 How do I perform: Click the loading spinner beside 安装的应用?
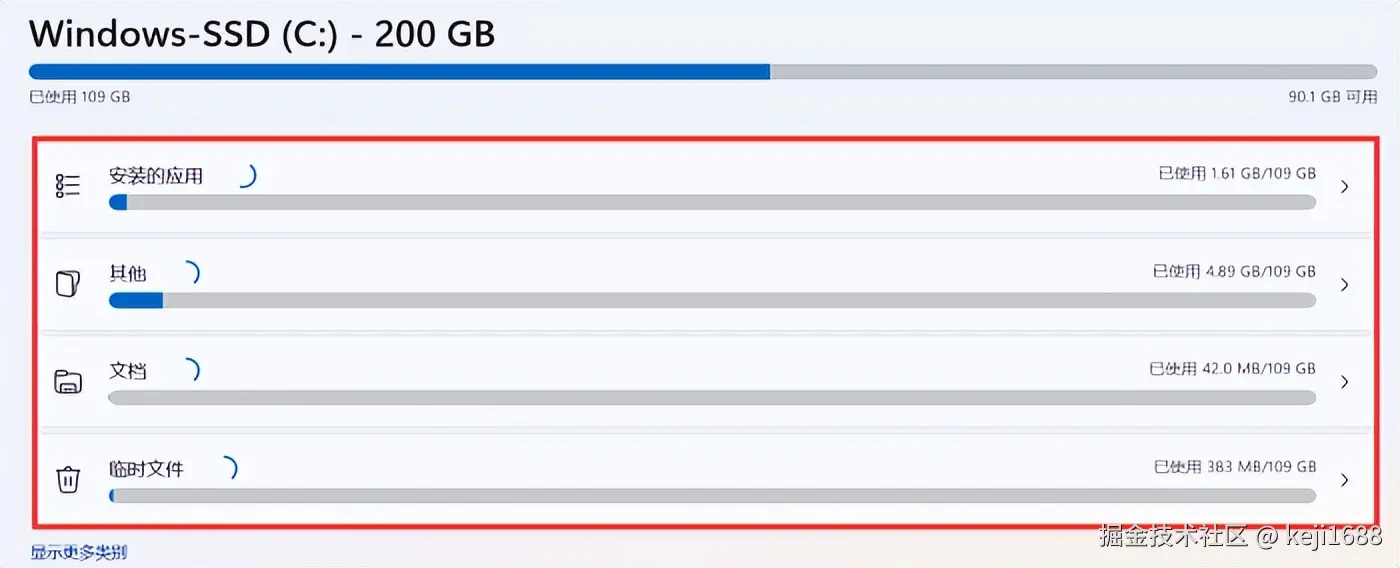coord(246,176)
